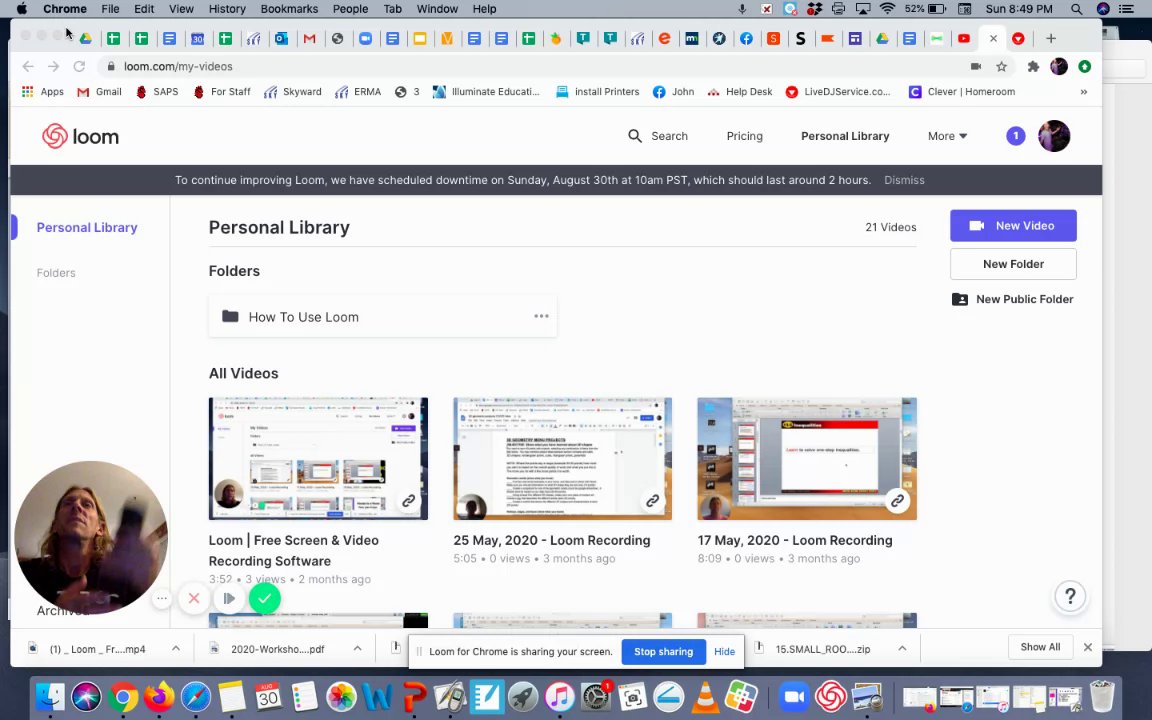
Task: Open the 17 May, 2020 recording thumbnail
Action: 807,458
